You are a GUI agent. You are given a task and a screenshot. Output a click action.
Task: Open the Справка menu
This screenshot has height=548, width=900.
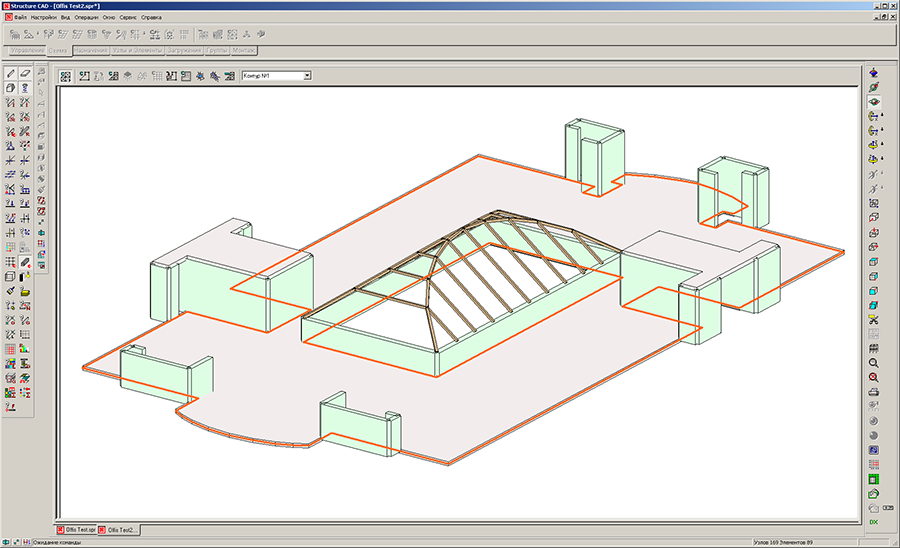click(x=151, y=18)
